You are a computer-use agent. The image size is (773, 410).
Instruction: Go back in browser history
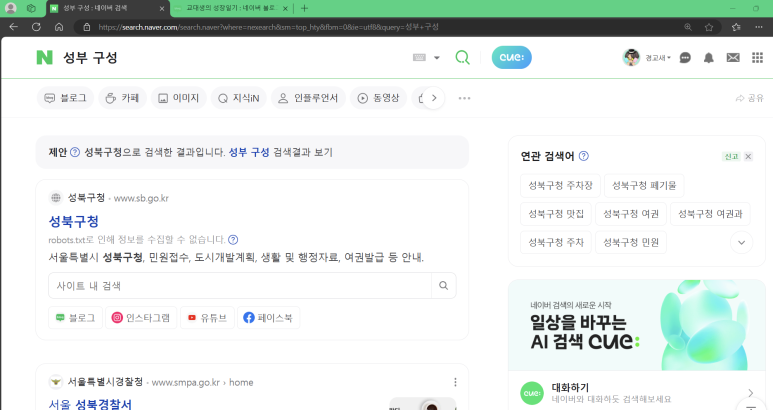pos(14,27)
